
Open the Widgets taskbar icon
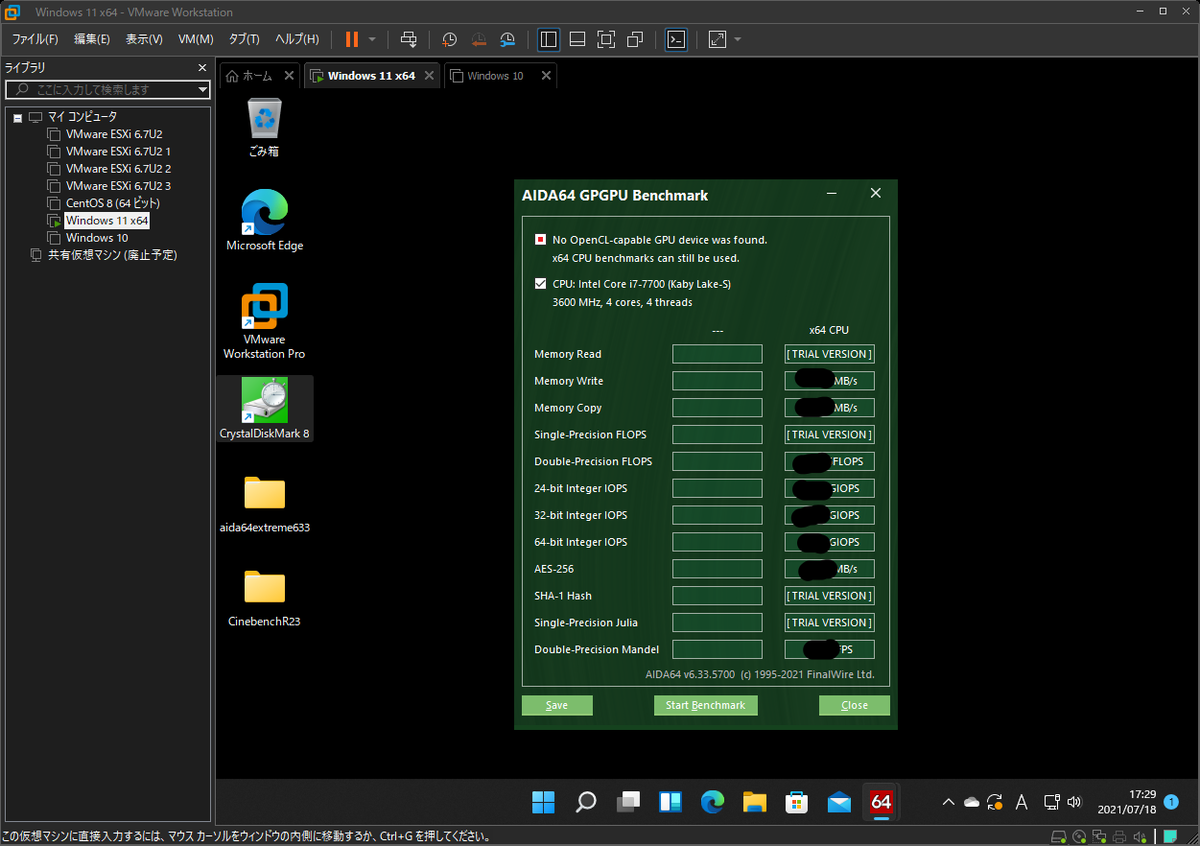click(x=670, y=802)
